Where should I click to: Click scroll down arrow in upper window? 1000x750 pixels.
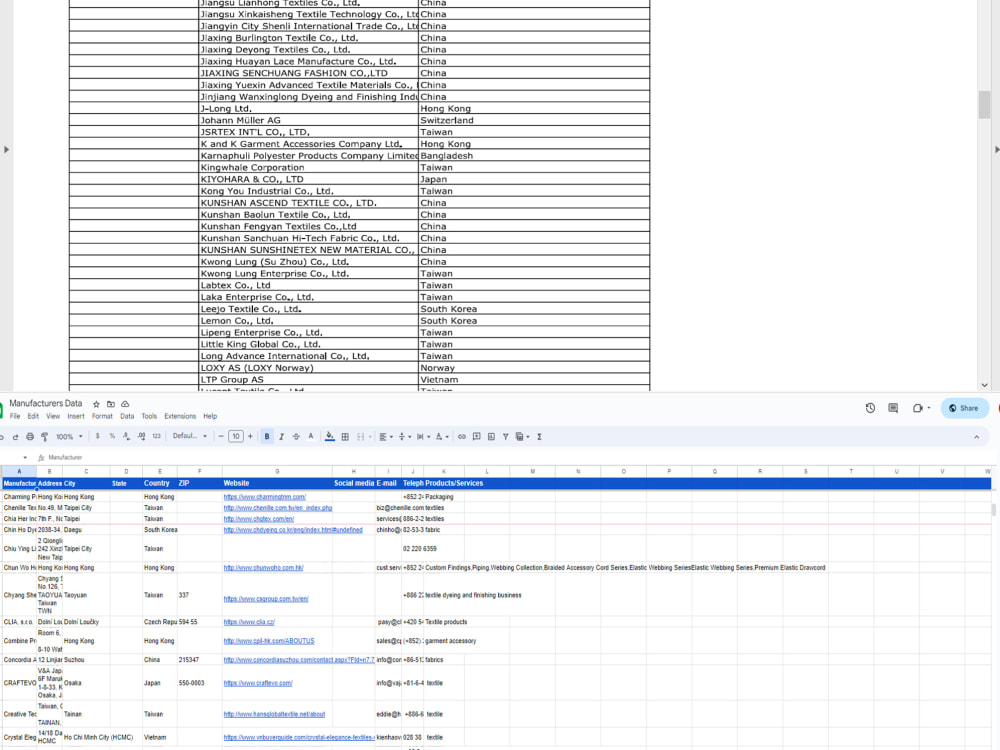[x=984, y=385]
